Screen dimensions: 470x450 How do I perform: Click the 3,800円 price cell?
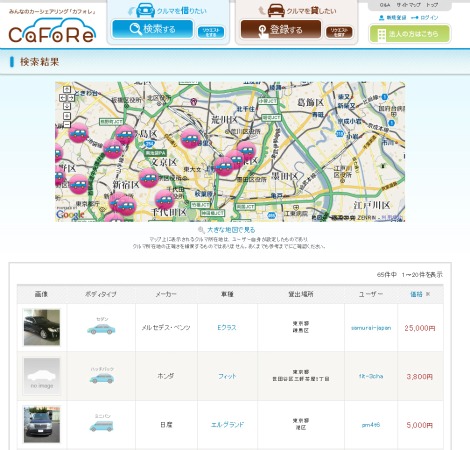tap(420, 377)
